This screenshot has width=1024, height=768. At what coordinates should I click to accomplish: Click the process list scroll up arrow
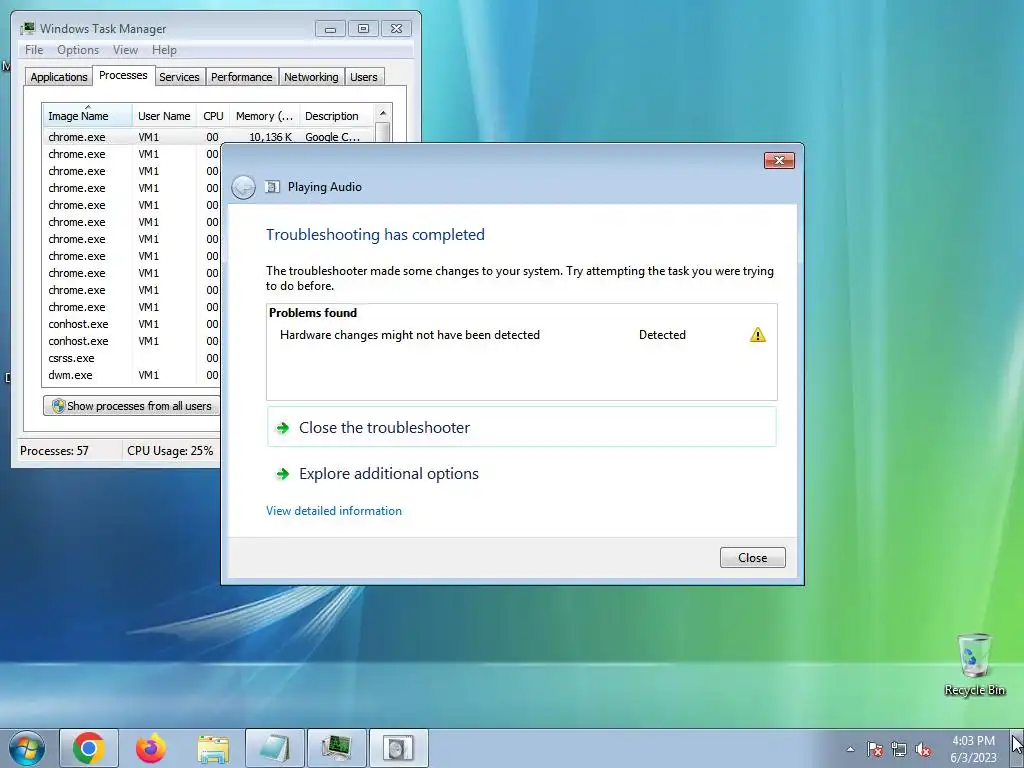pyautogui.click(x=383, y=113)
